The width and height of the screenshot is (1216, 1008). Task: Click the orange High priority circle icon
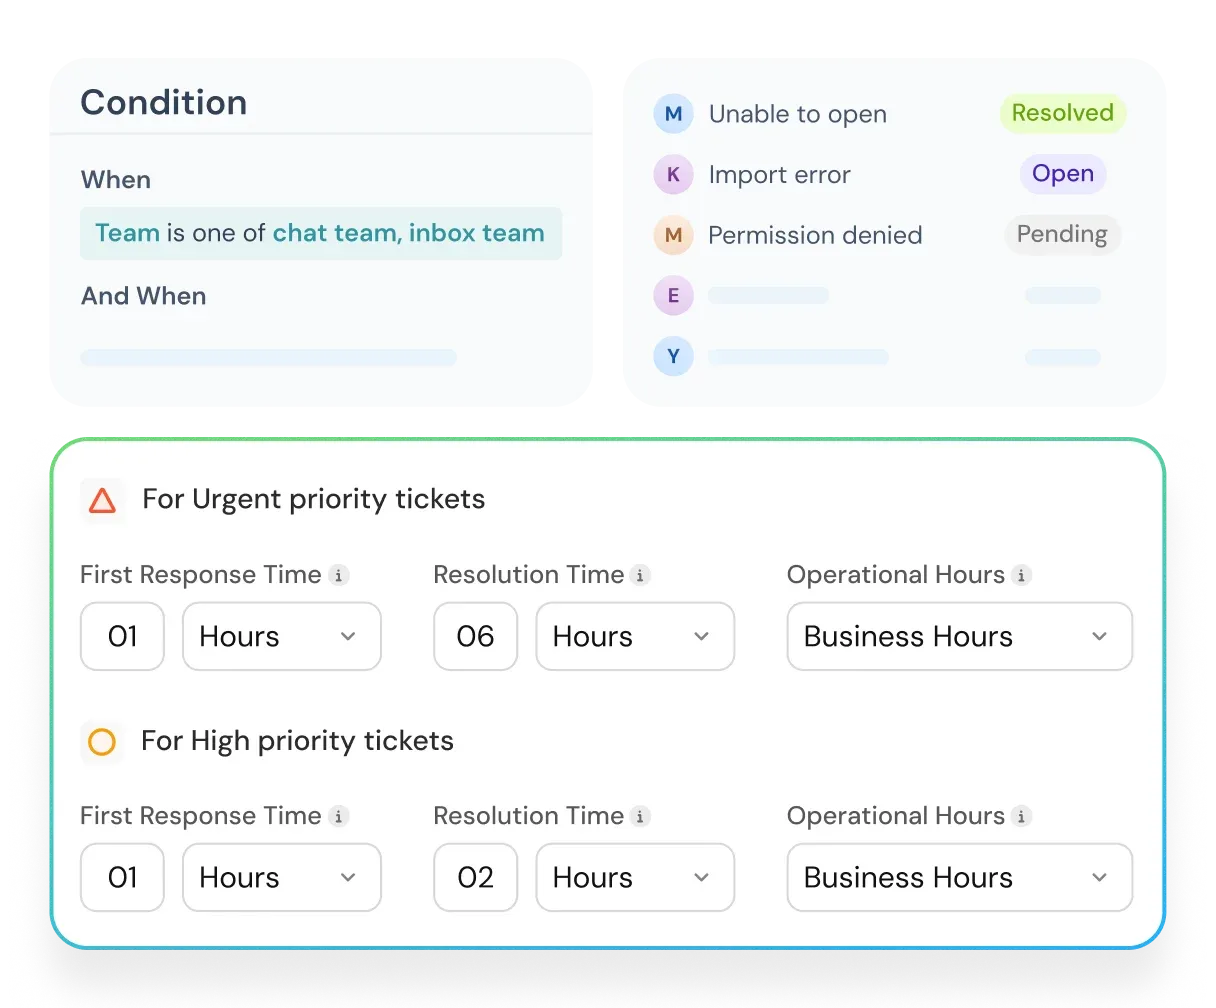[x=102, y=742]
